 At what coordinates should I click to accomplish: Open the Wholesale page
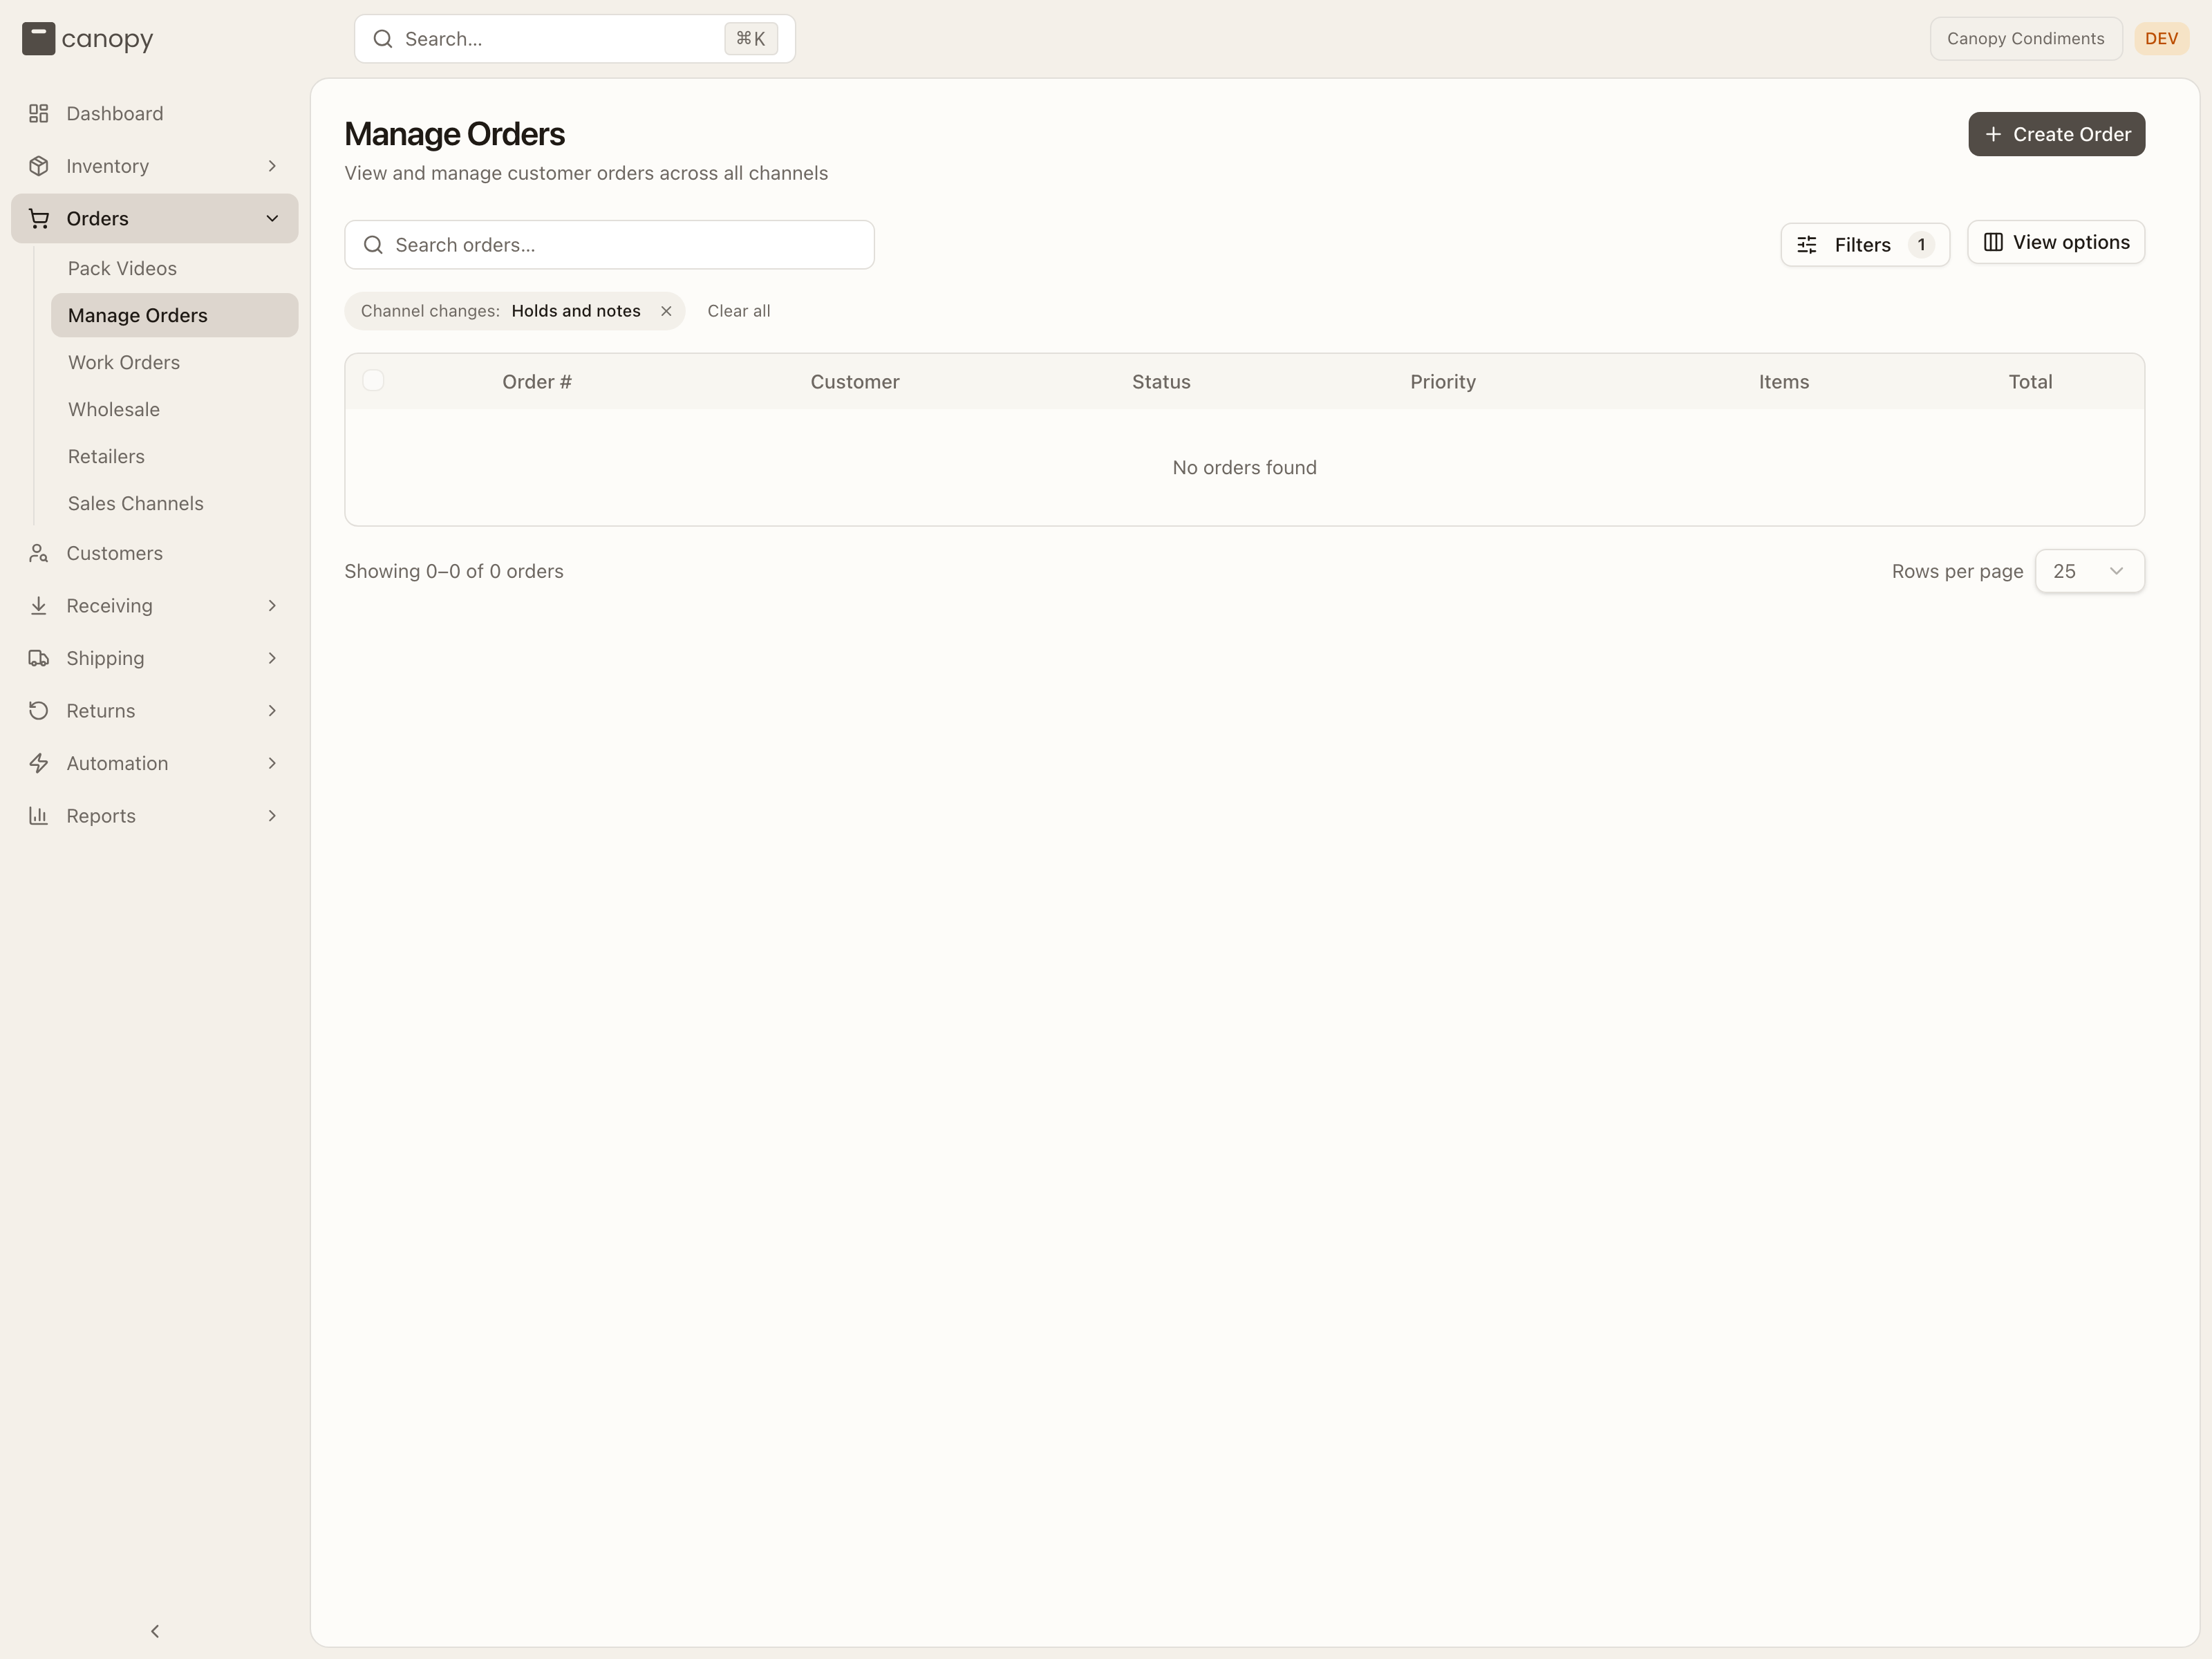coord(175,409)
